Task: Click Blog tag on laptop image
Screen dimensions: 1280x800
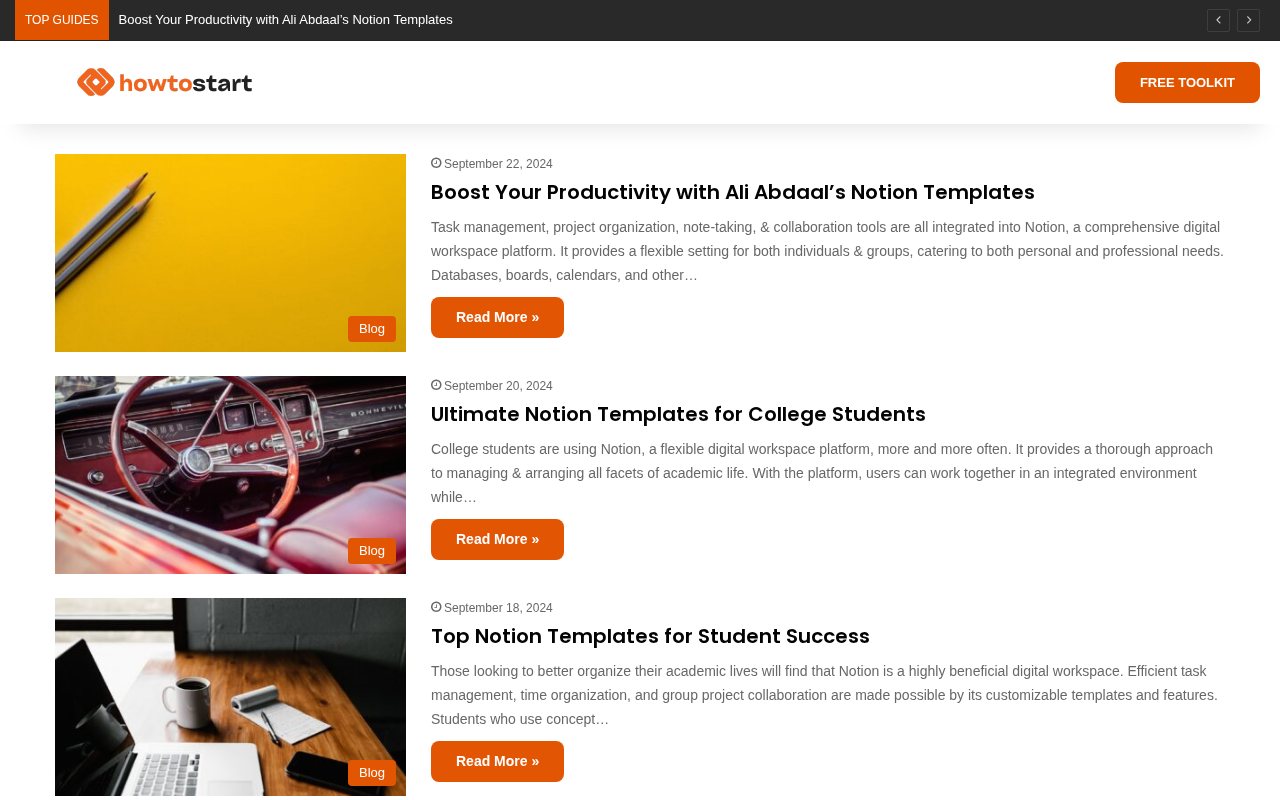Action: [x=372, y=773]
